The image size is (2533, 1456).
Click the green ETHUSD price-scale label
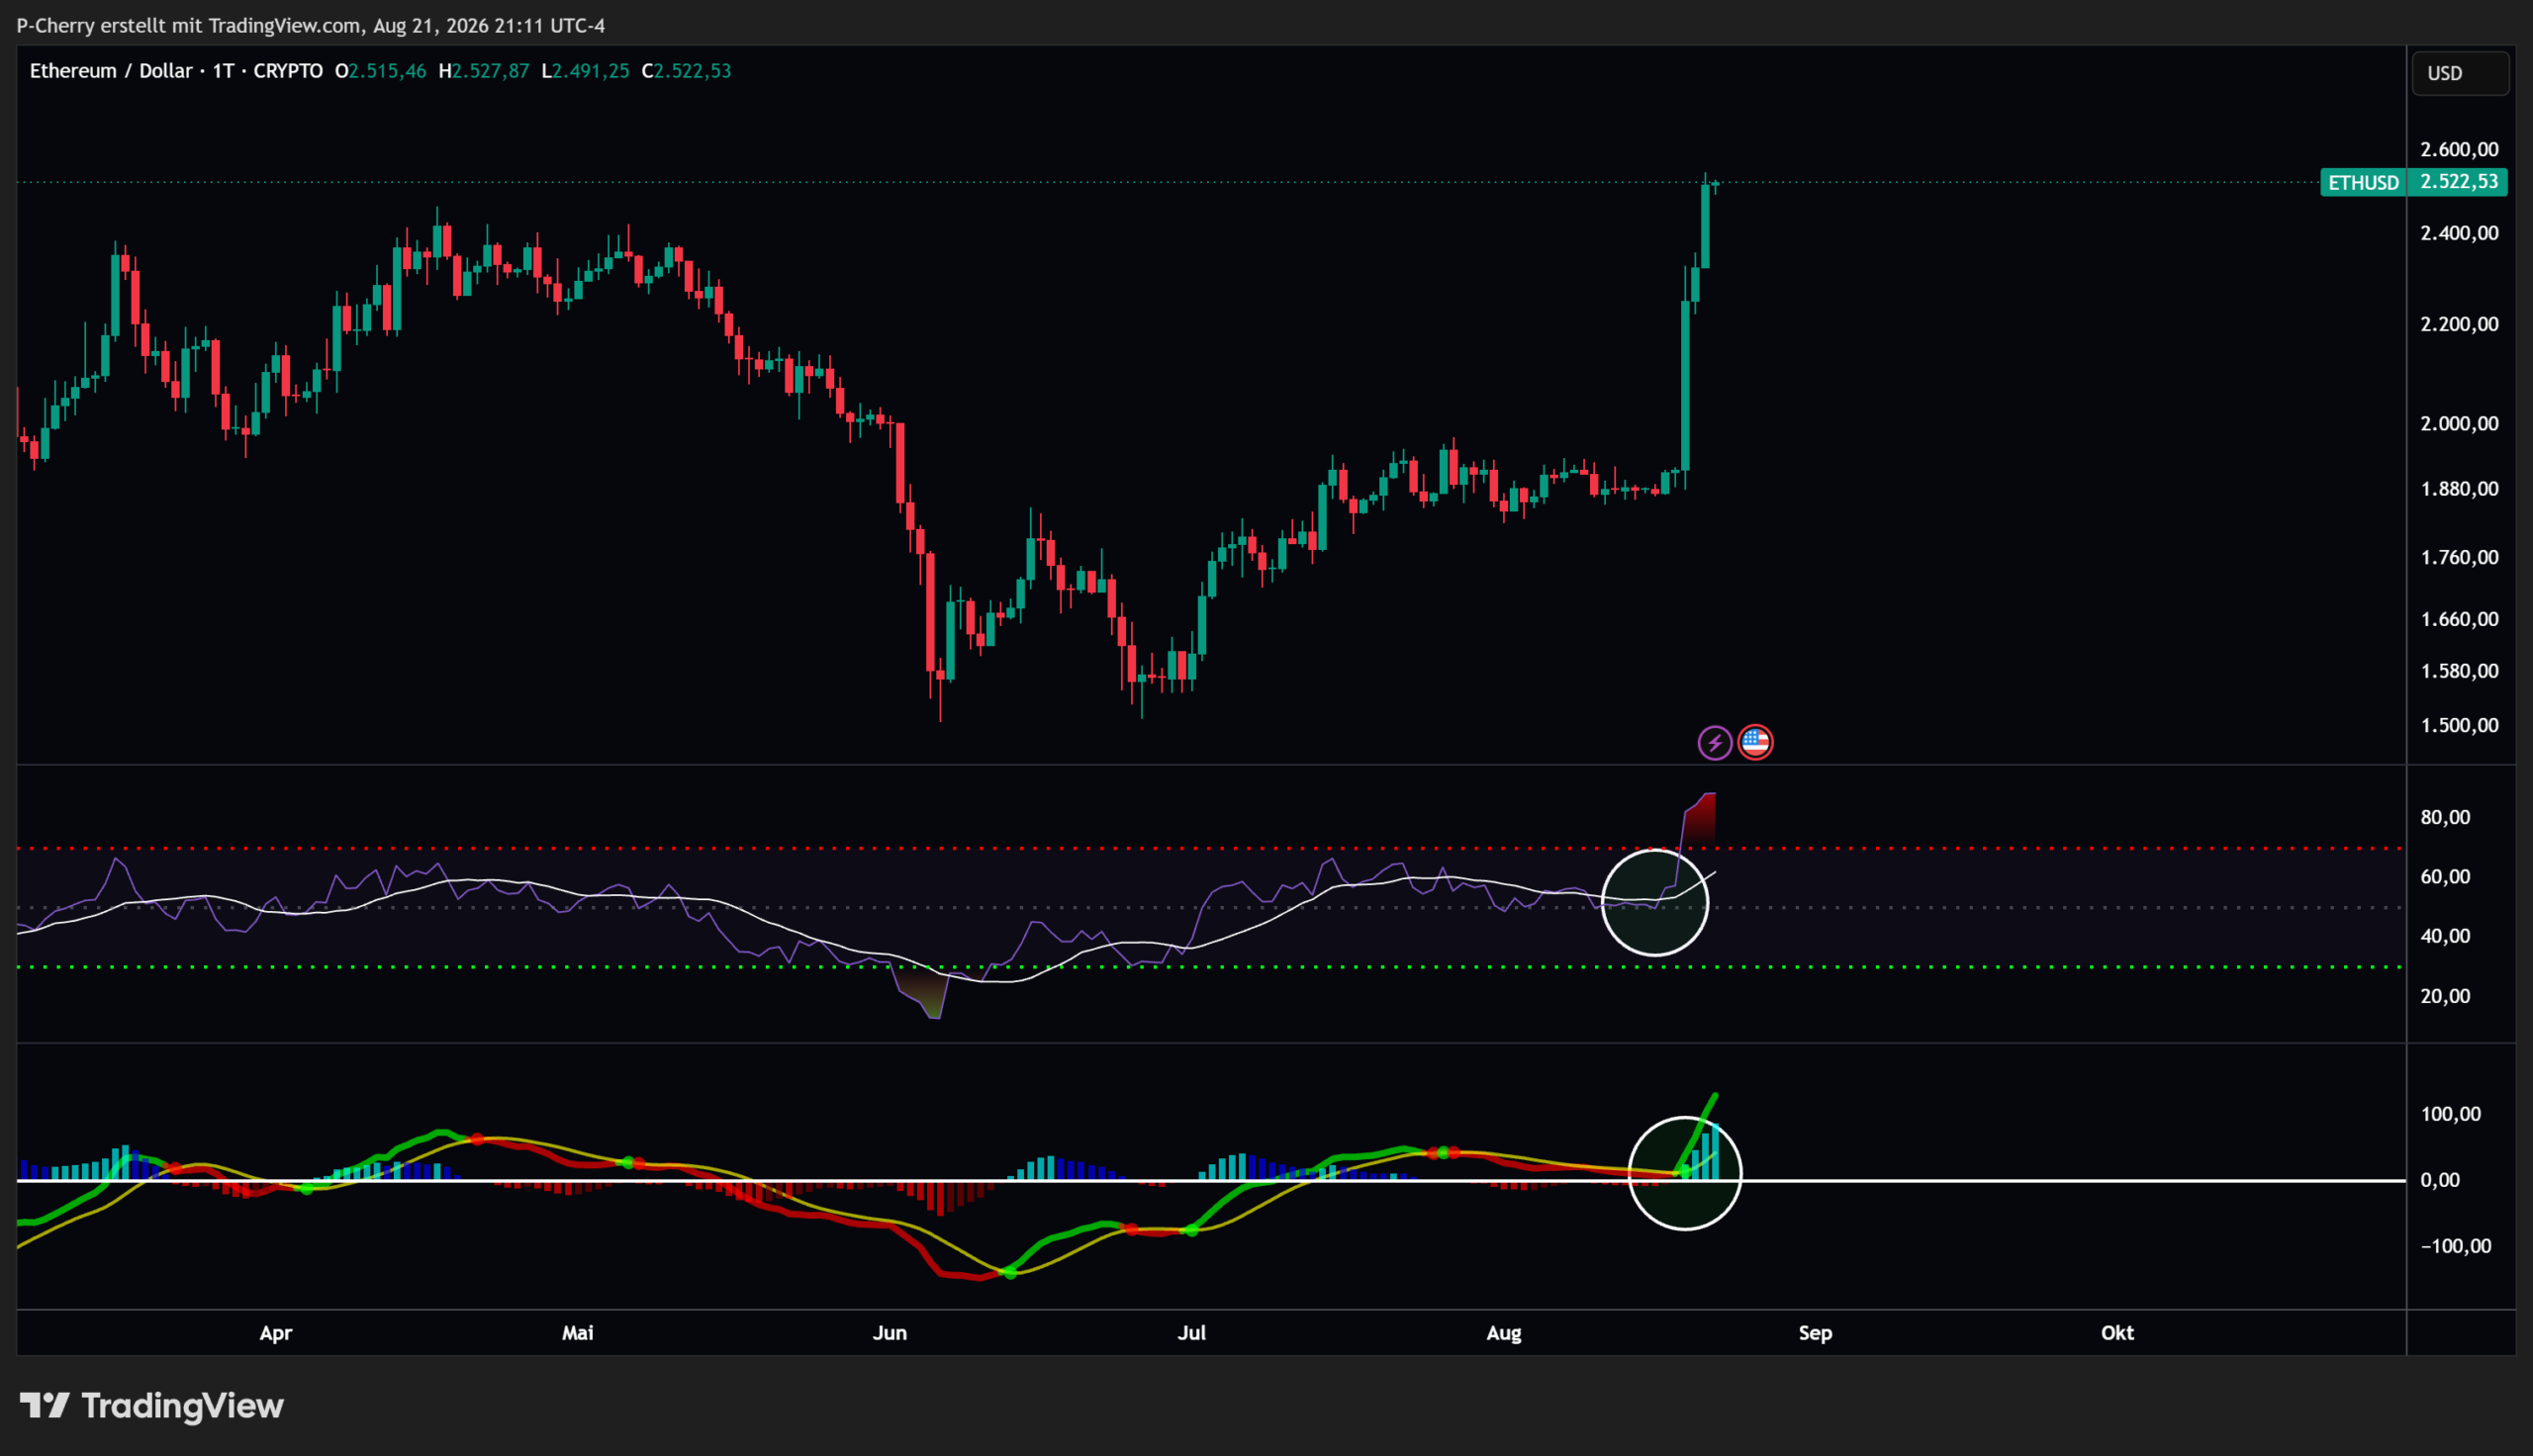(2363, 183)
